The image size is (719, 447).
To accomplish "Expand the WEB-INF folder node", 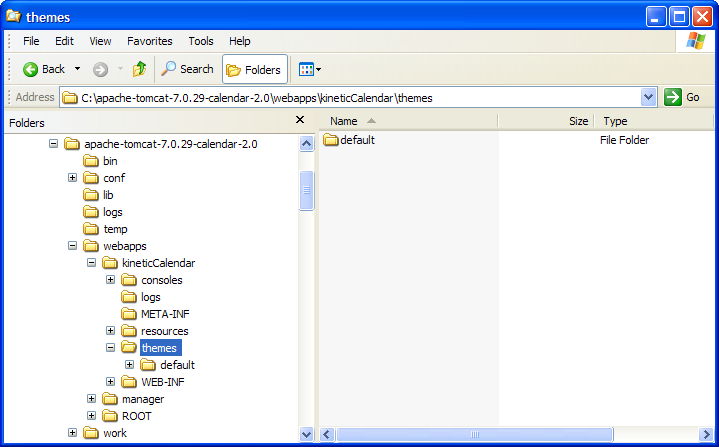I will tap(111, 382).
